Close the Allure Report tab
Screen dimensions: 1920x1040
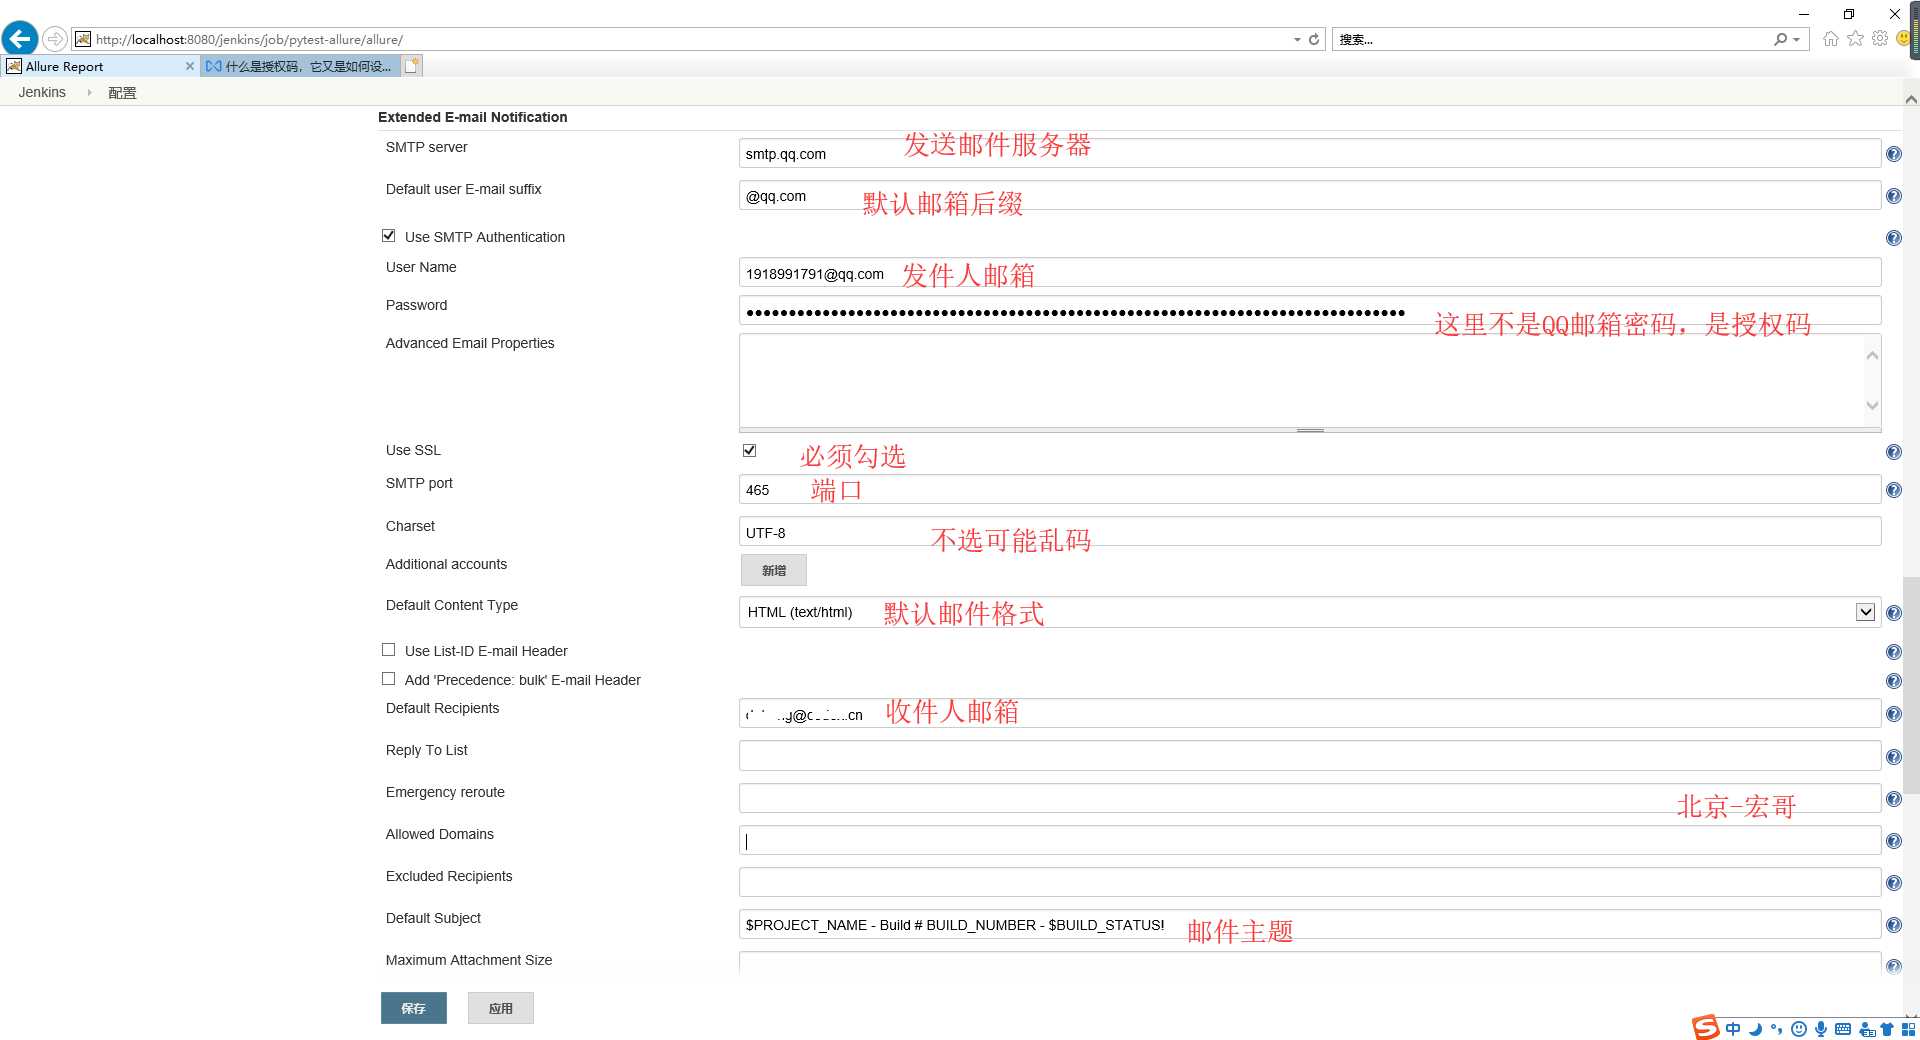(x=190, y=66)
